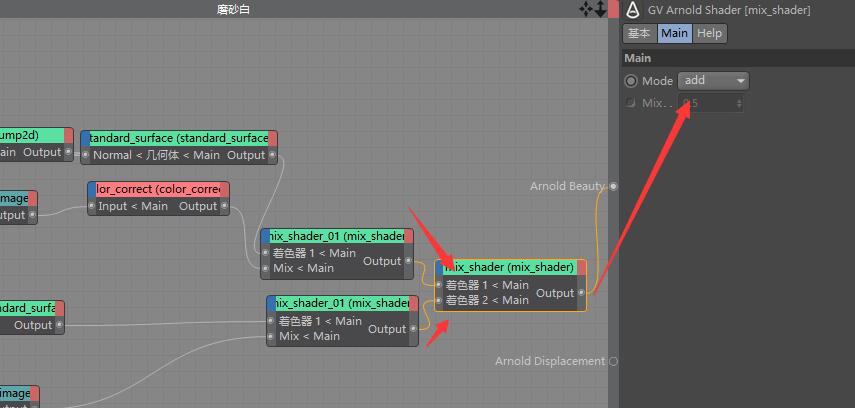Click the four-arrow pan view icon
The image size is (855, 408).
click(586, 9)
